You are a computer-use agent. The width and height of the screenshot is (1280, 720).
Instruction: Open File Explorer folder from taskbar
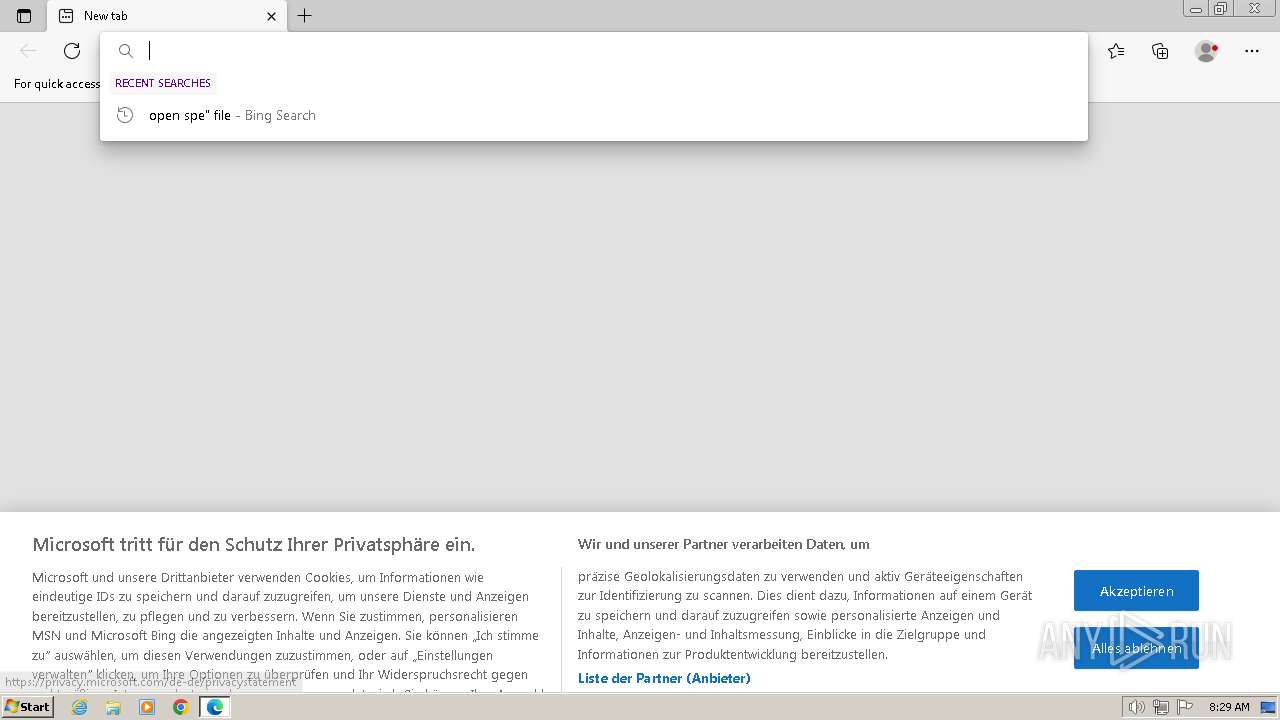[113, 707]
